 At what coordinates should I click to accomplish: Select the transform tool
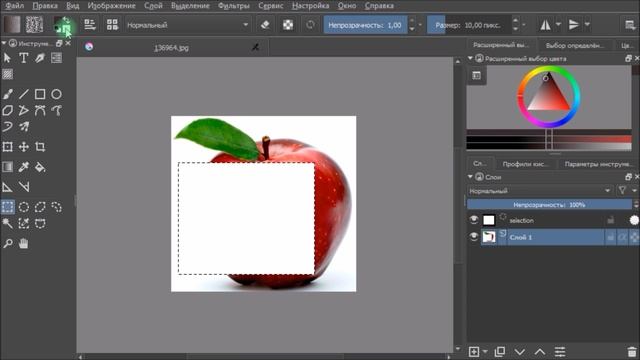click(7, 147)
